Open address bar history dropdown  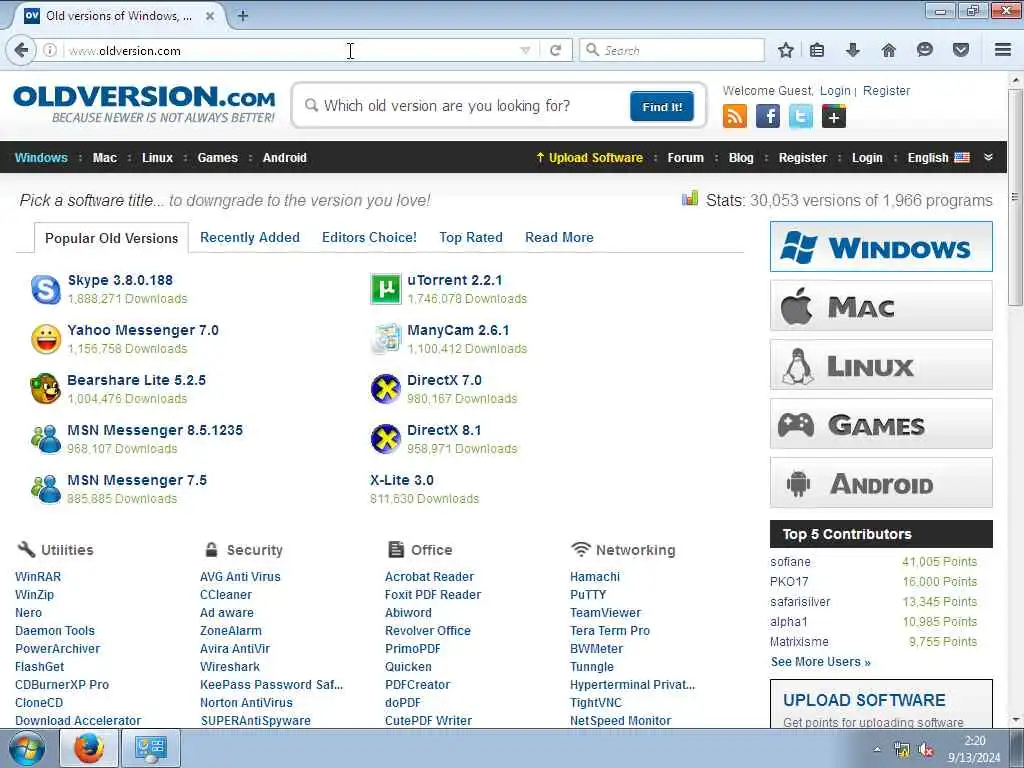[x=525, y=50]
